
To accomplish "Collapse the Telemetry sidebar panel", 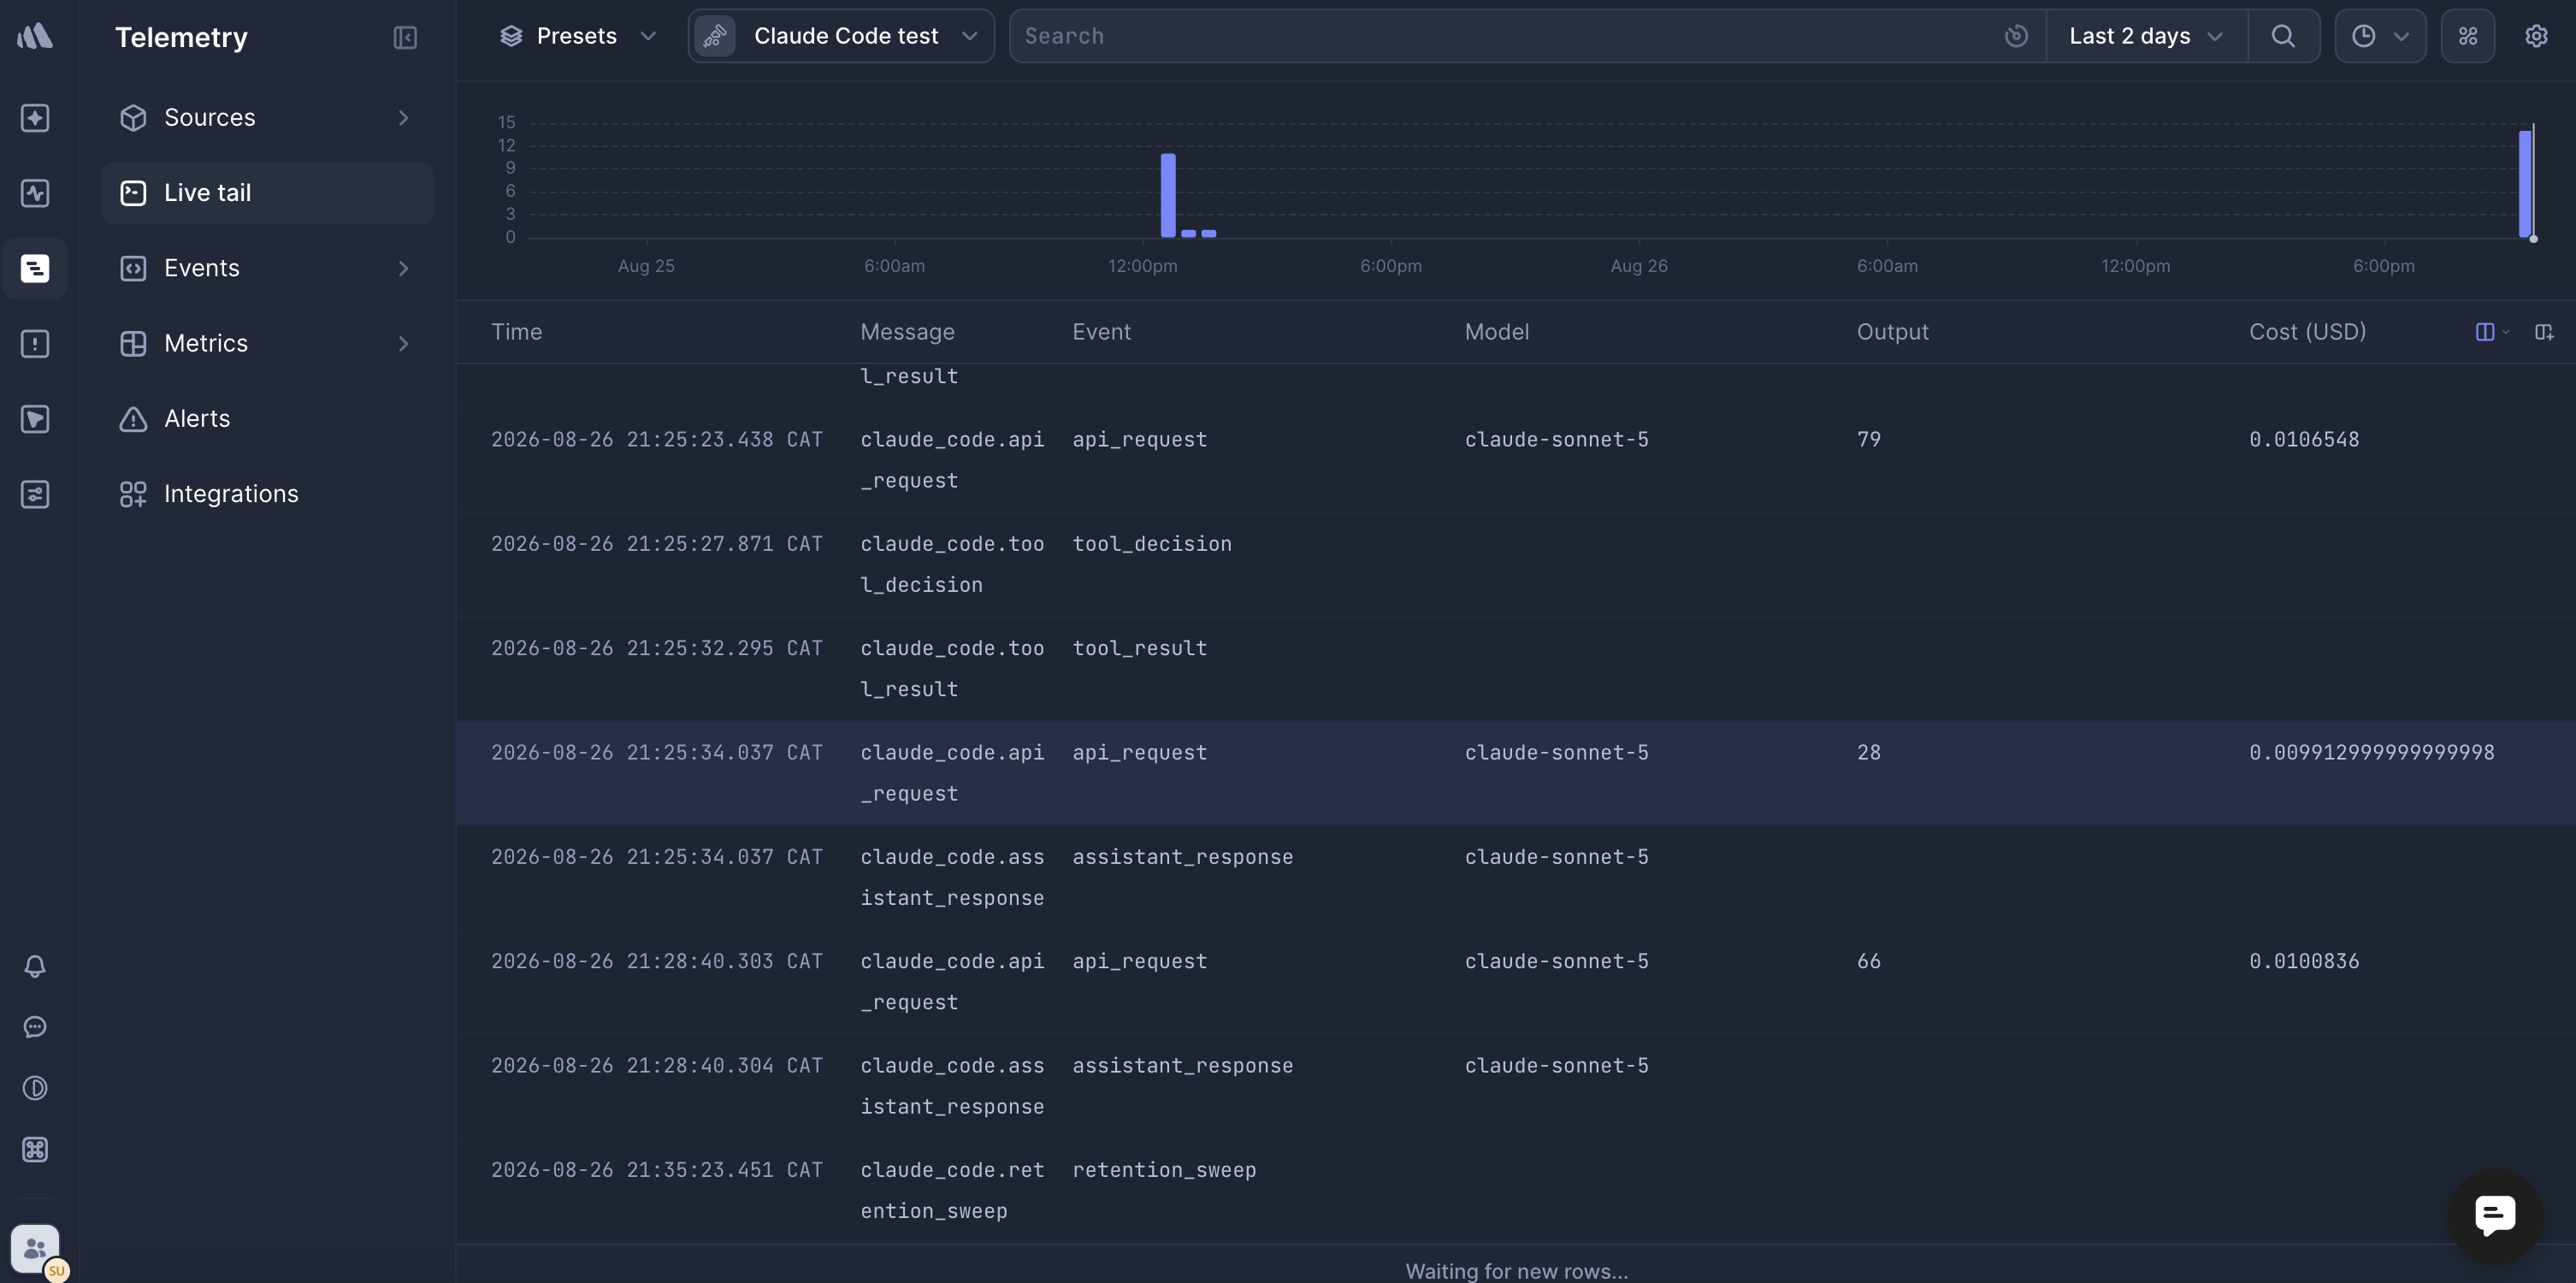I will click(x=405, y=37).
